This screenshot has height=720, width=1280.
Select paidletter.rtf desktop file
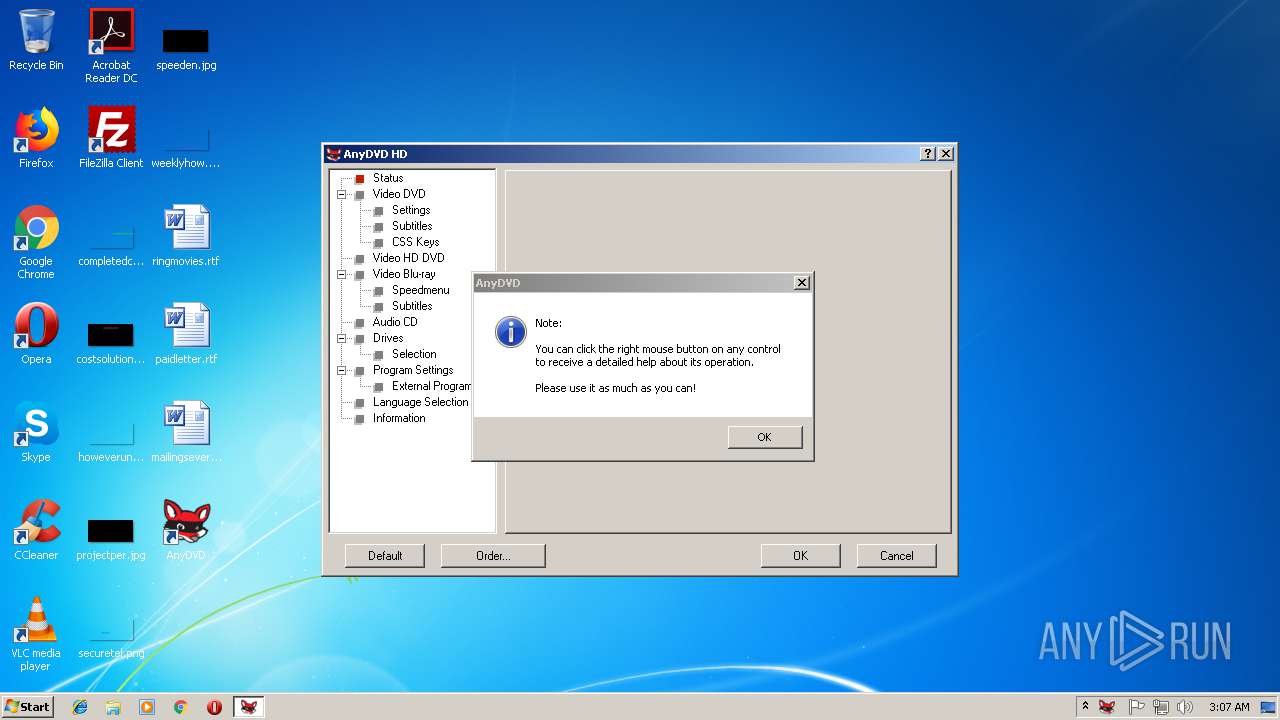pos(186,334)
